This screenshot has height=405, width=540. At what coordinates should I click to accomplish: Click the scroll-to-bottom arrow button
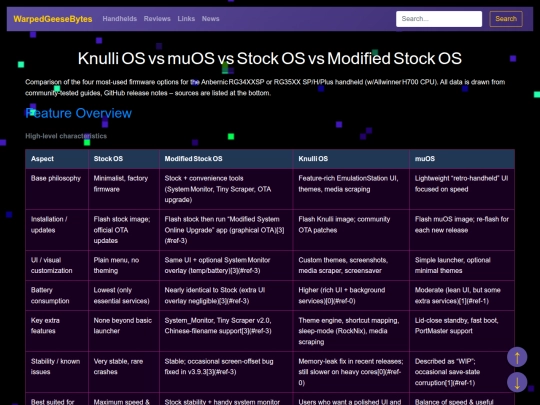pyautogui.click(x=517, y=382)
